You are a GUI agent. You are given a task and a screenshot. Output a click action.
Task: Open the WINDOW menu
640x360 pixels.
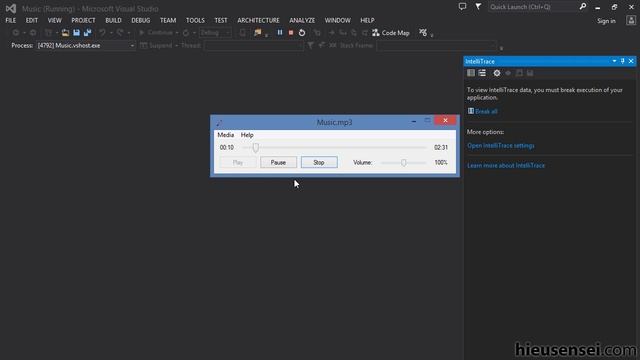click(338, 20)
